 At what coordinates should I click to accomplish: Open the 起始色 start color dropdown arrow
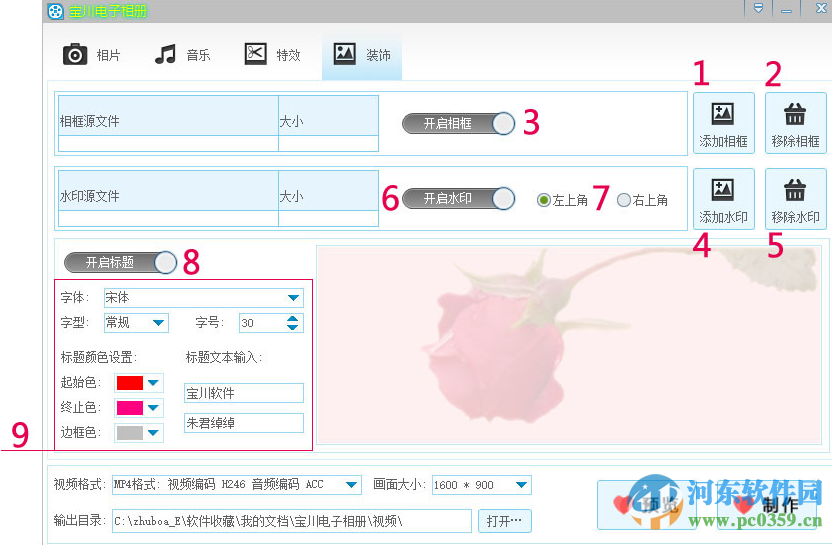tap(153, 383)
